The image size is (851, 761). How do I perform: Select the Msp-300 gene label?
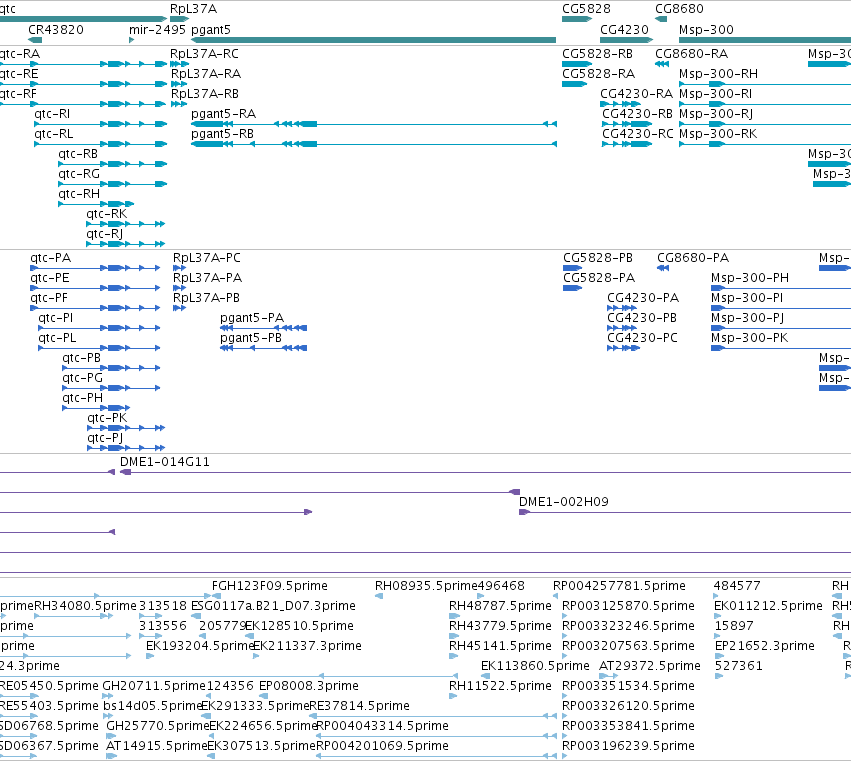[706, 30]
